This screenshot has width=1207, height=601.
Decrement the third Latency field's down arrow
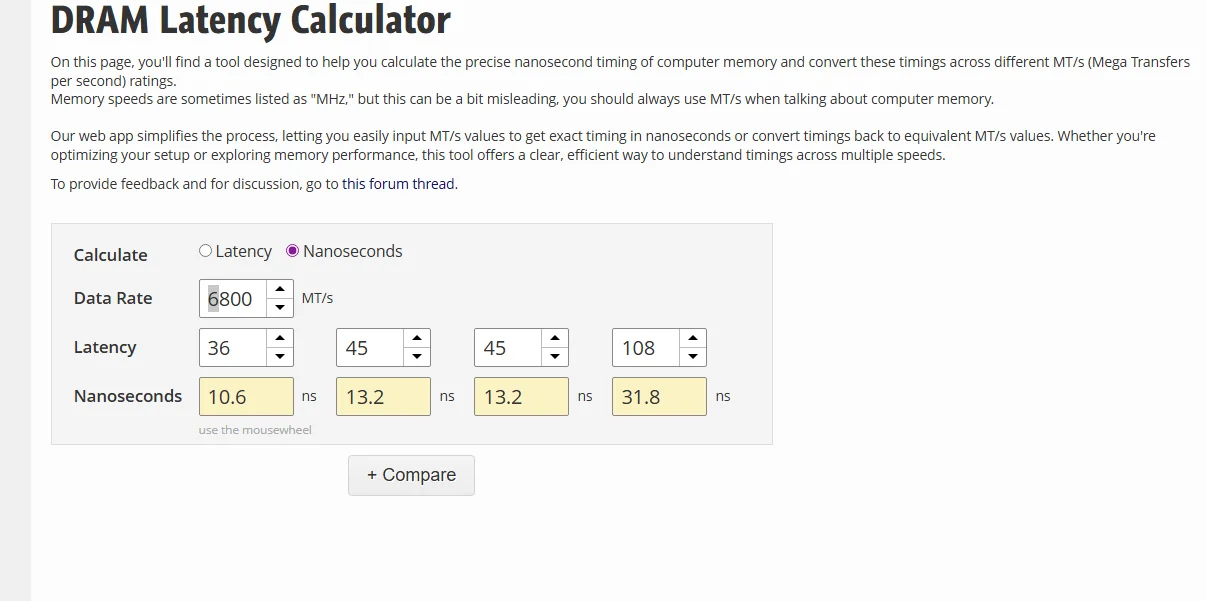pos(556,356)
